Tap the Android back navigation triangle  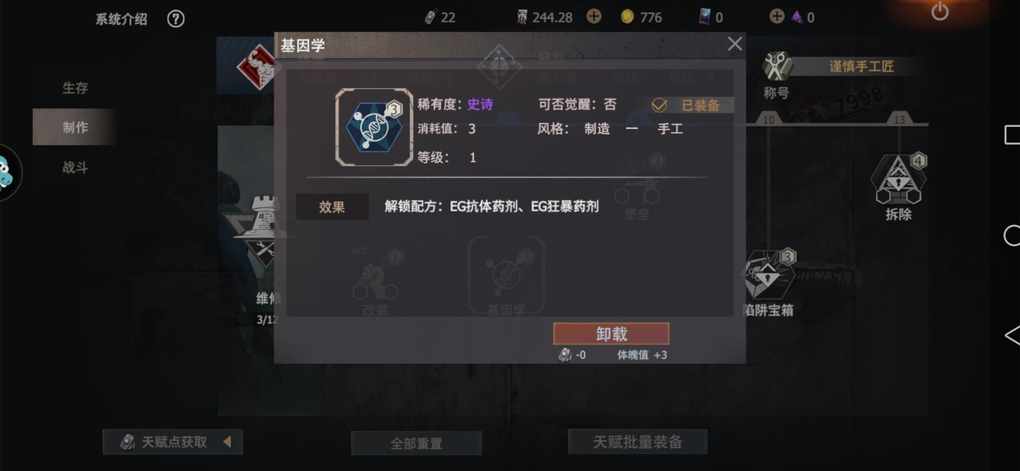[x=1012, y=336]
